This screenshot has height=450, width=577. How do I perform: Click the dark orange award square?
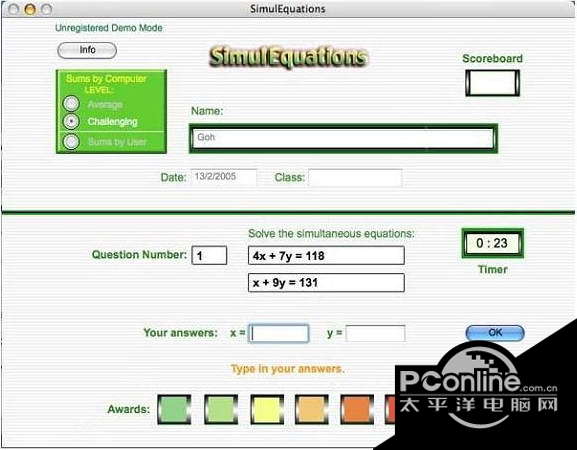click(x=357, y=409)
